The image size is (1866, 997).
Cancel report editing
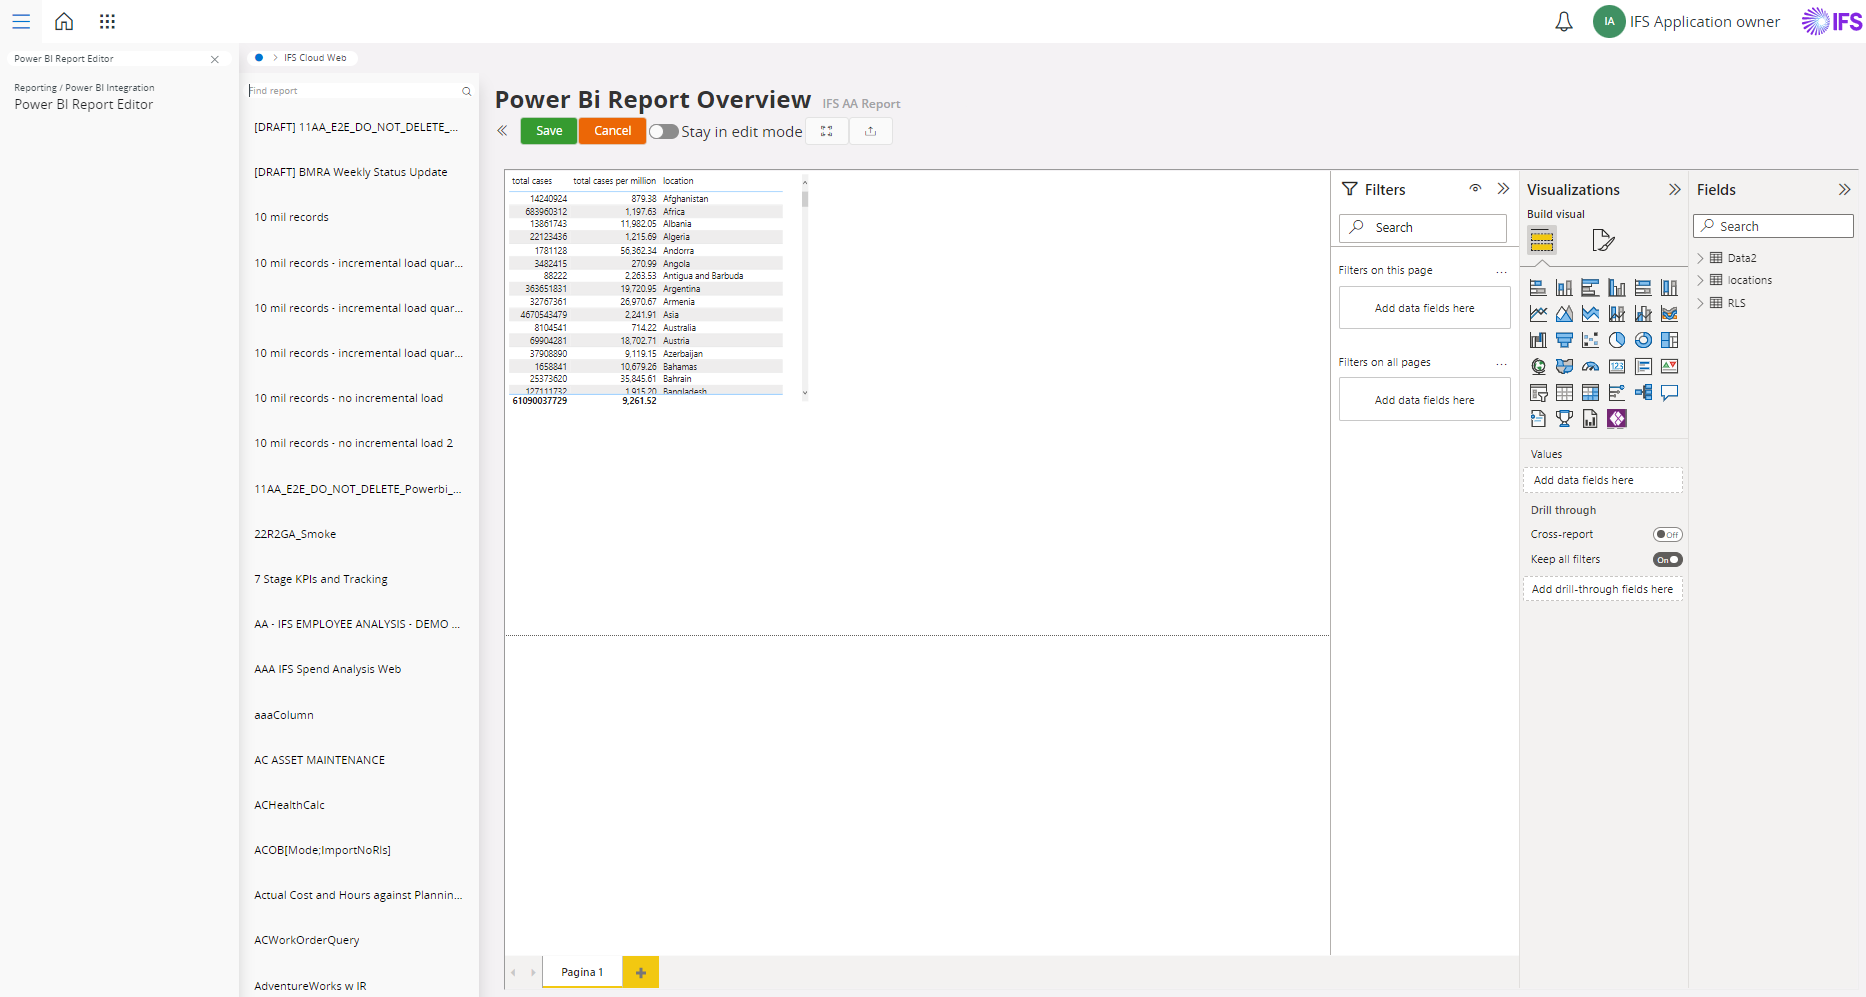click(612, 130)
